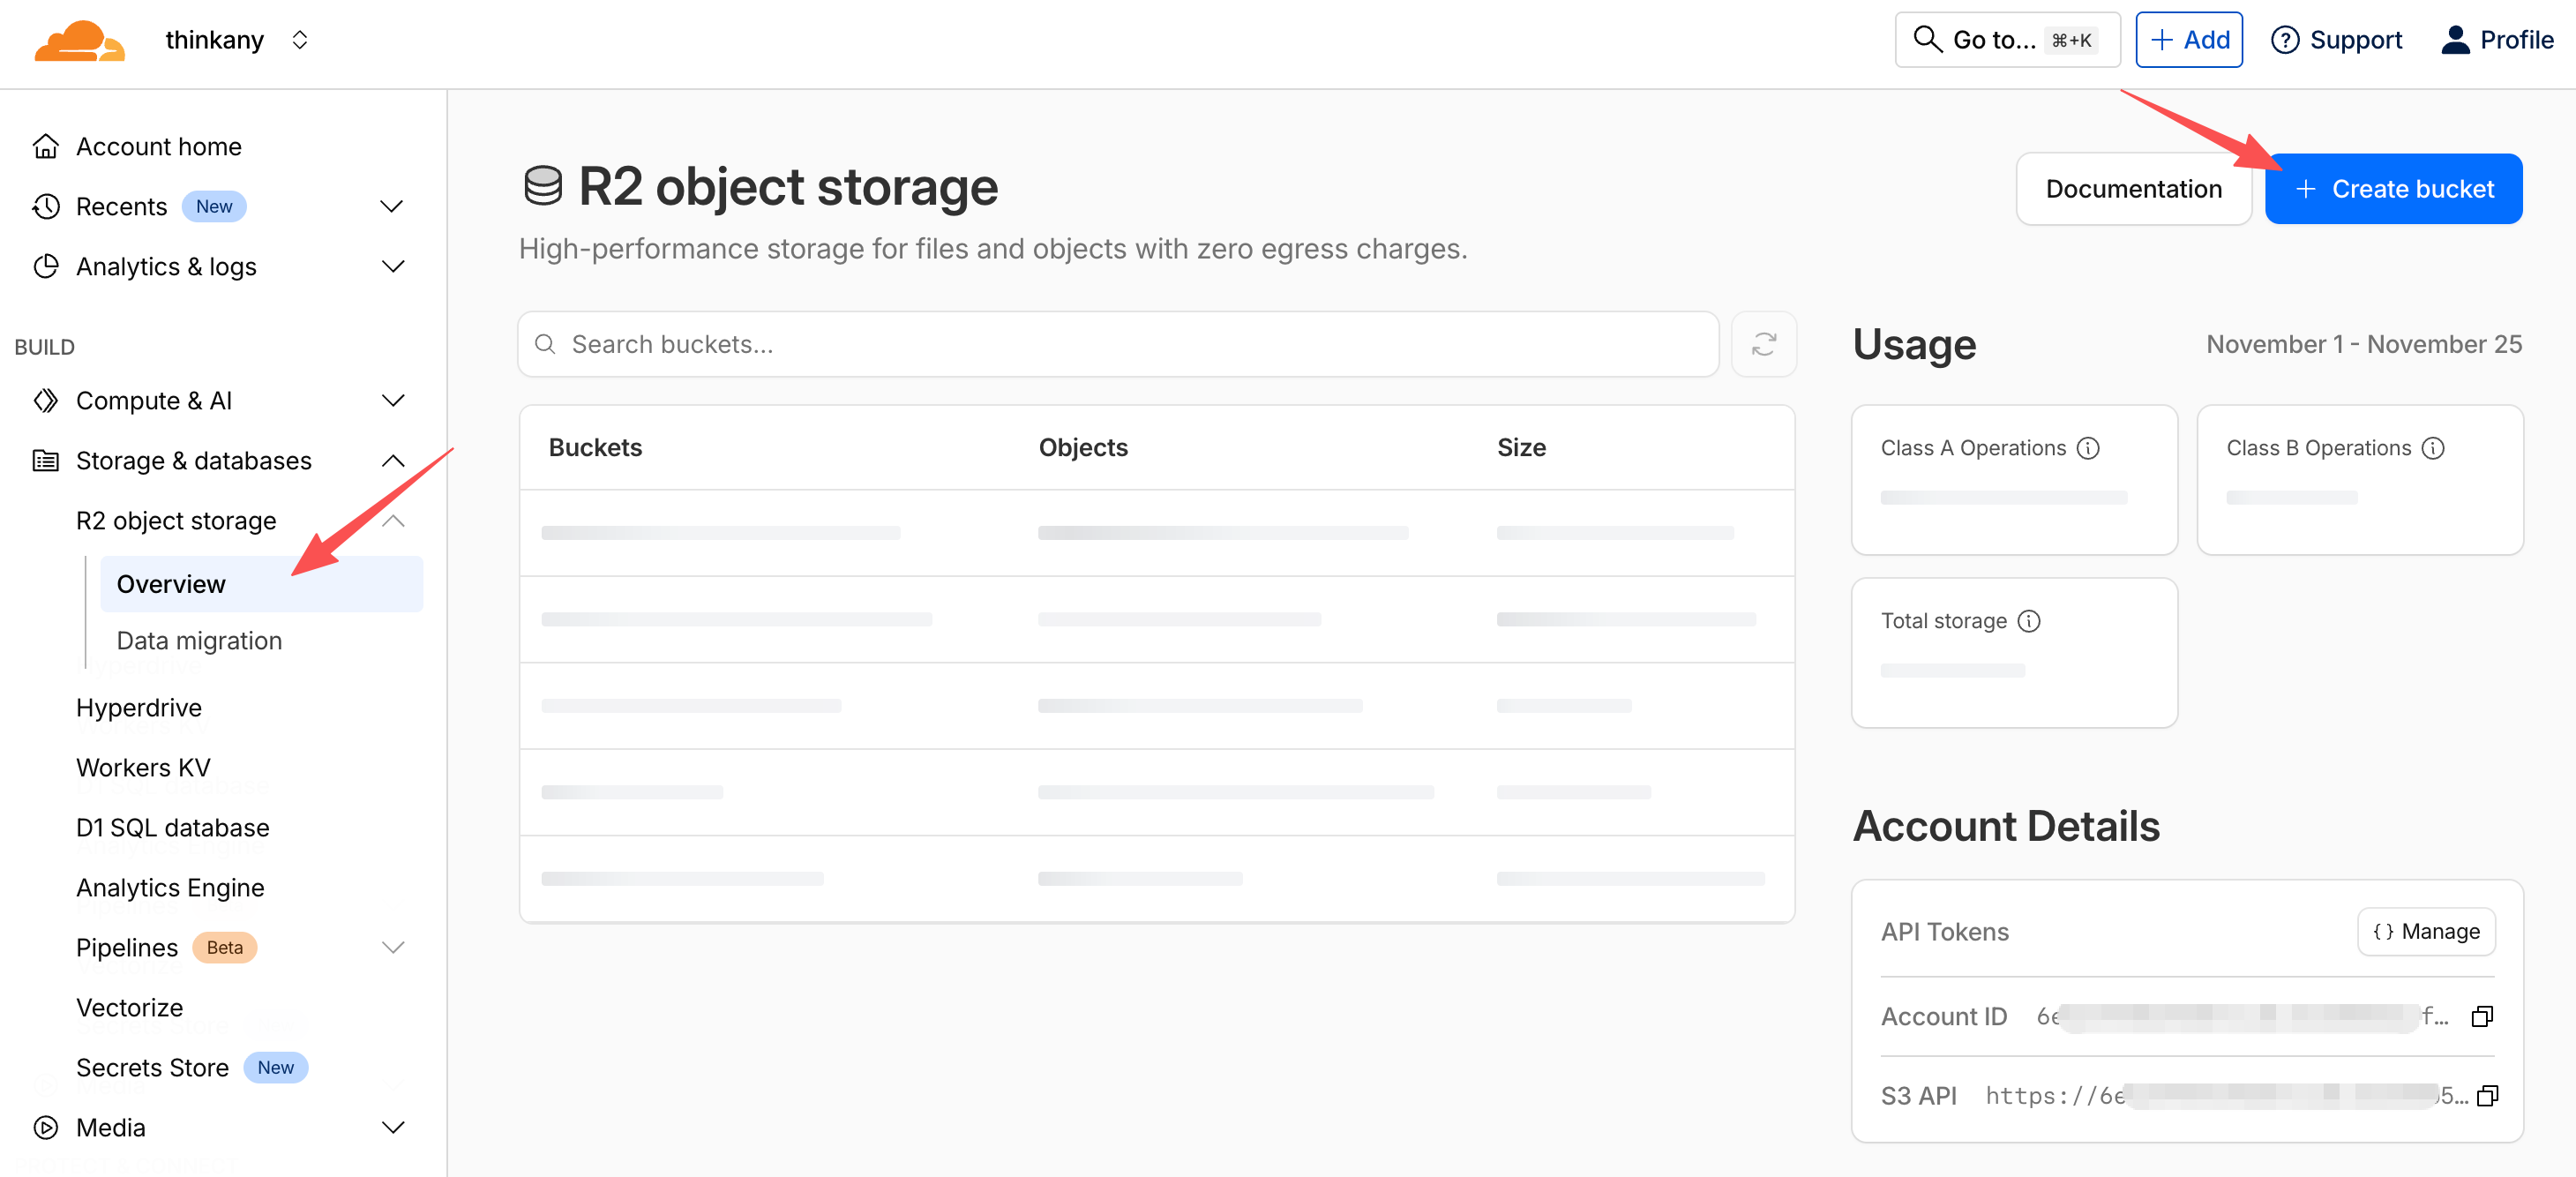Open Data migration page
The width and height of the screenshot is (2576, 1177).
point(199,640)
